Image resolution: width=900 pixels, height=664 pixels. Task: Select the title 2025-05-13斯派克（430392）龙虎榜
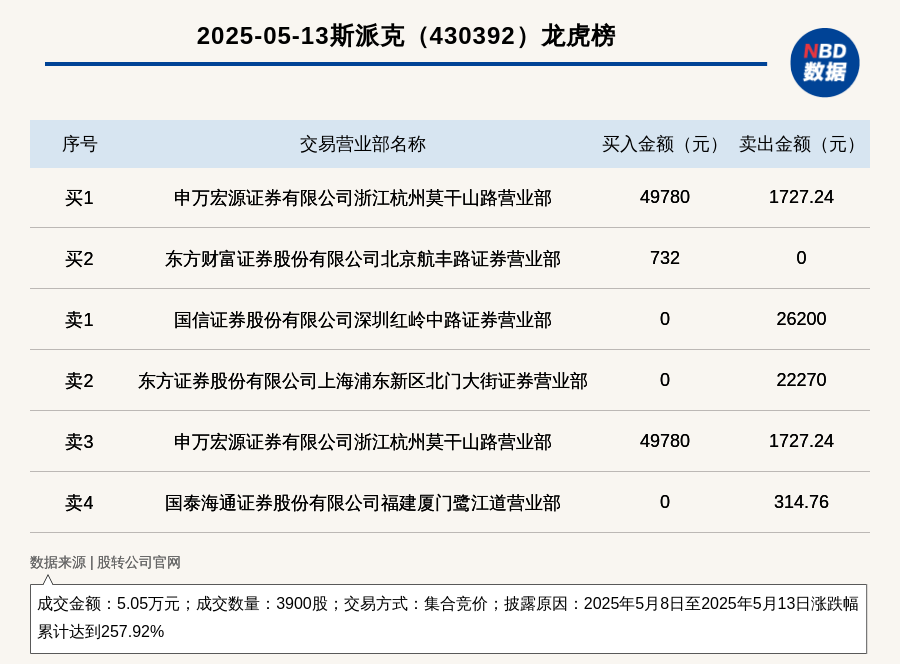click(406, 36)
